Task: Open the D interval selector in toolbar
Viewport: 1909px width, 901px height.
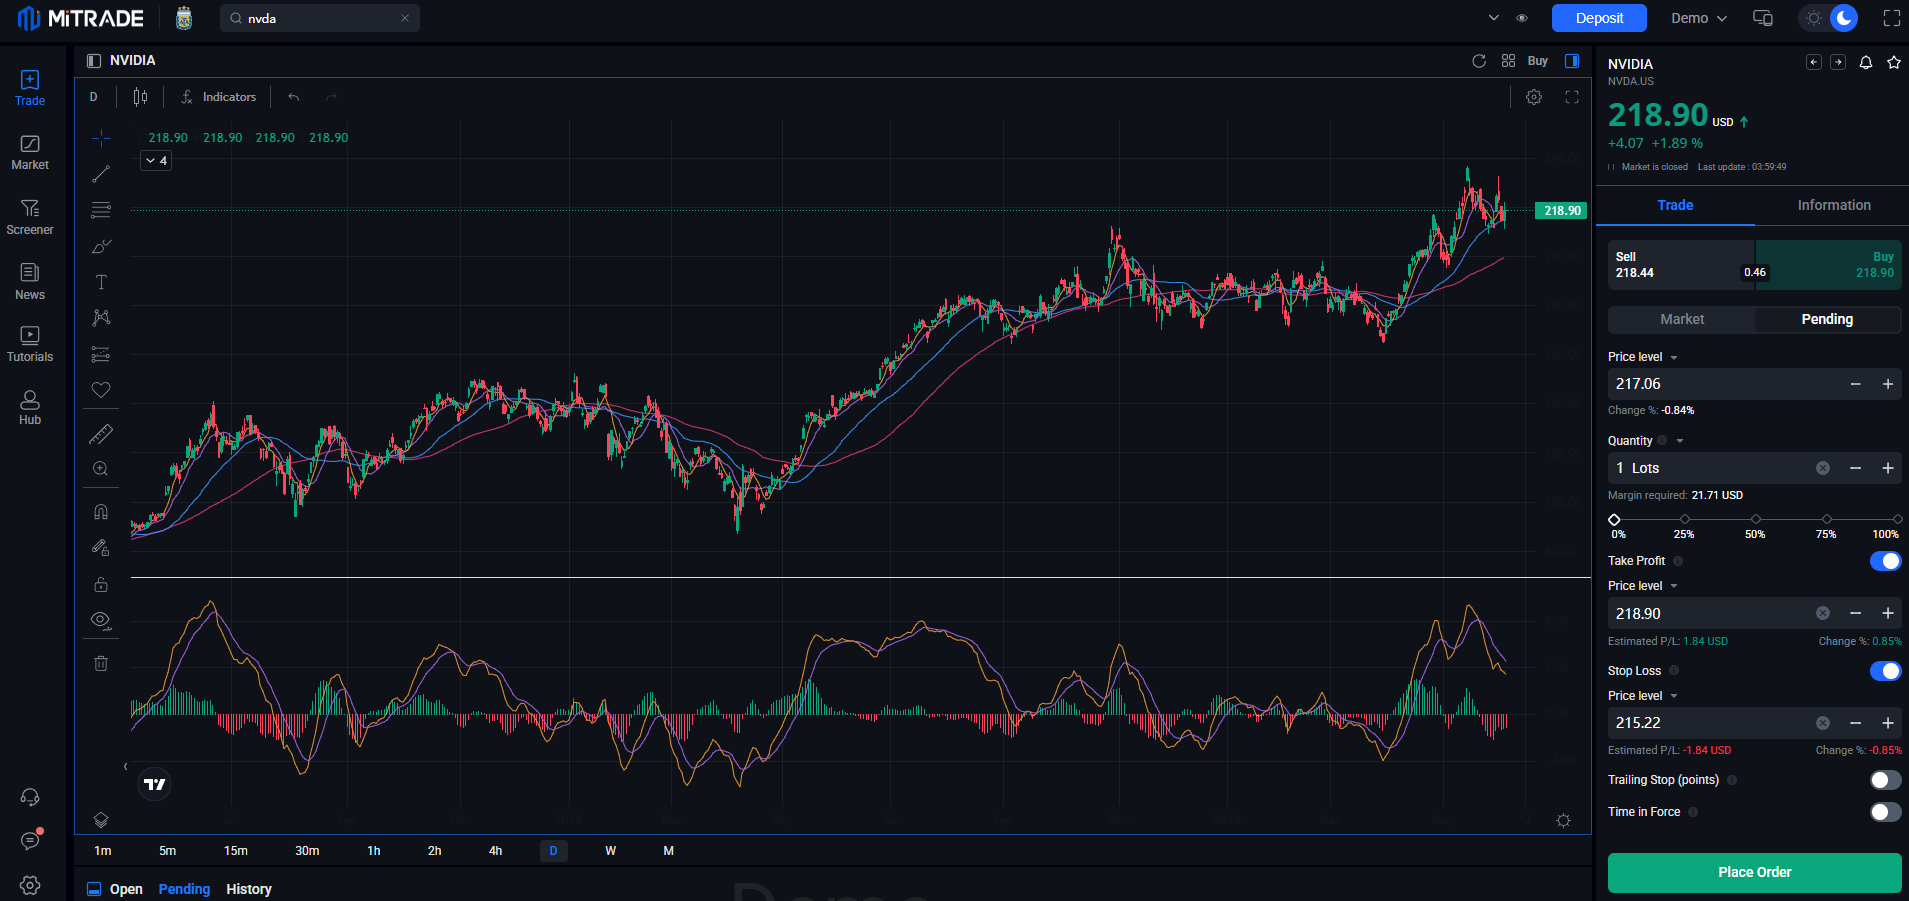Action: click(94, 97)
